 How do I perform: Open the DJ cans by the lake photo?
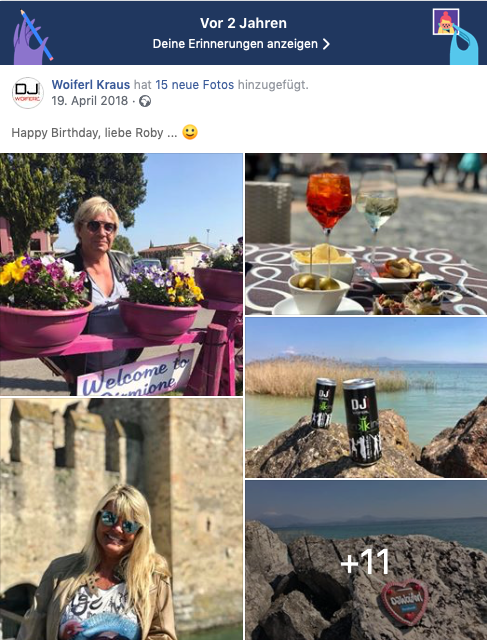coord(366,398)
